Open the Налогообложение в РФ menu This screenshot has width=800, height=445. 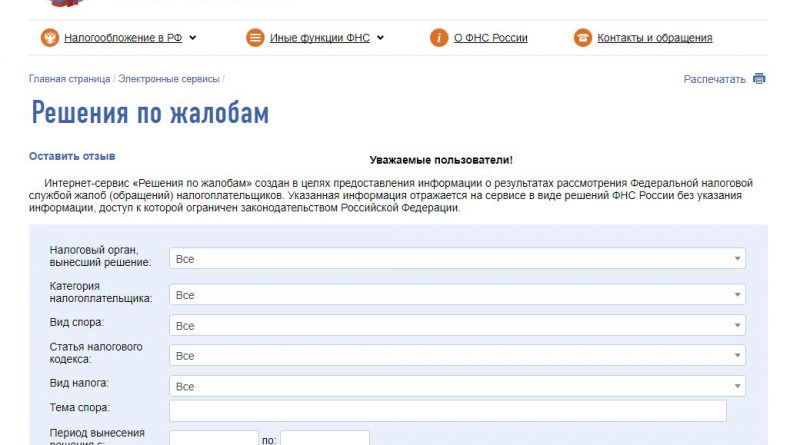(x=123, y=38)
